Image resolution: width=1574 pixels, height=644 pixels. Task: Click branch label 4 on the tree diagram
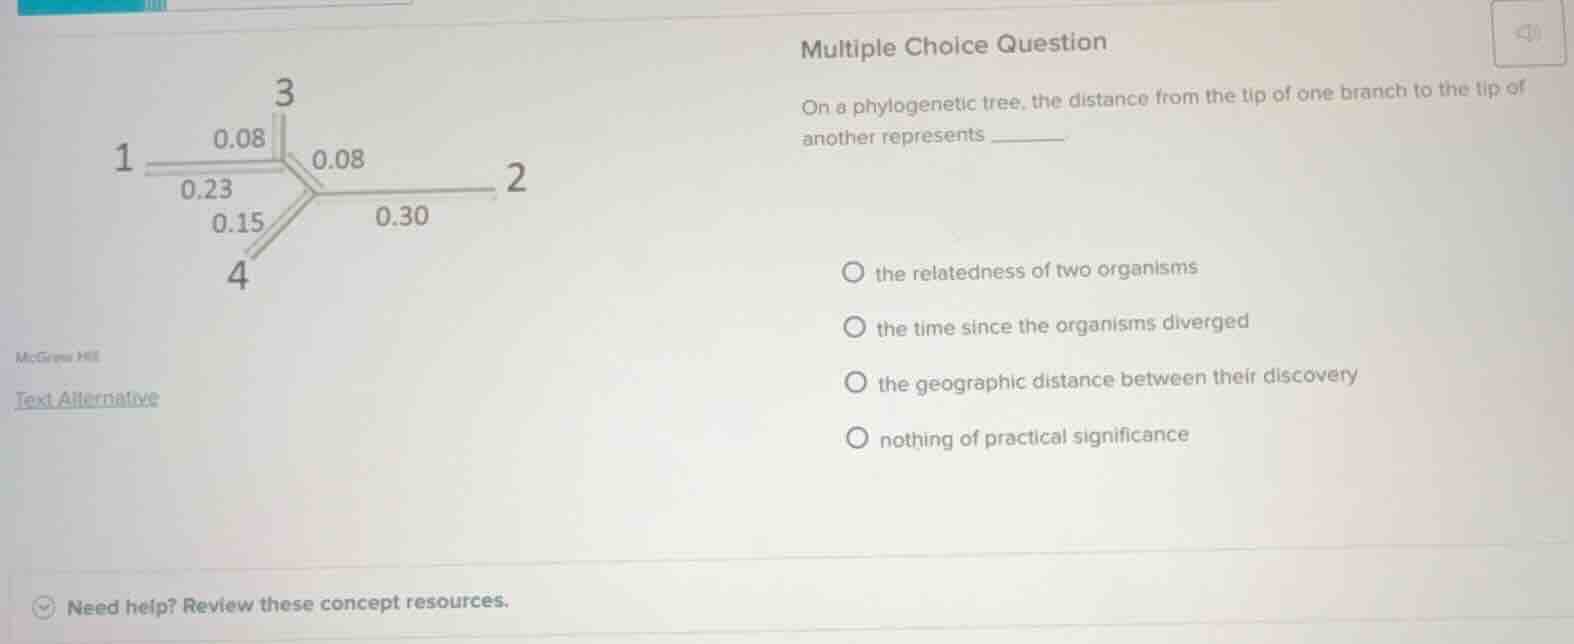coord(237,275)
